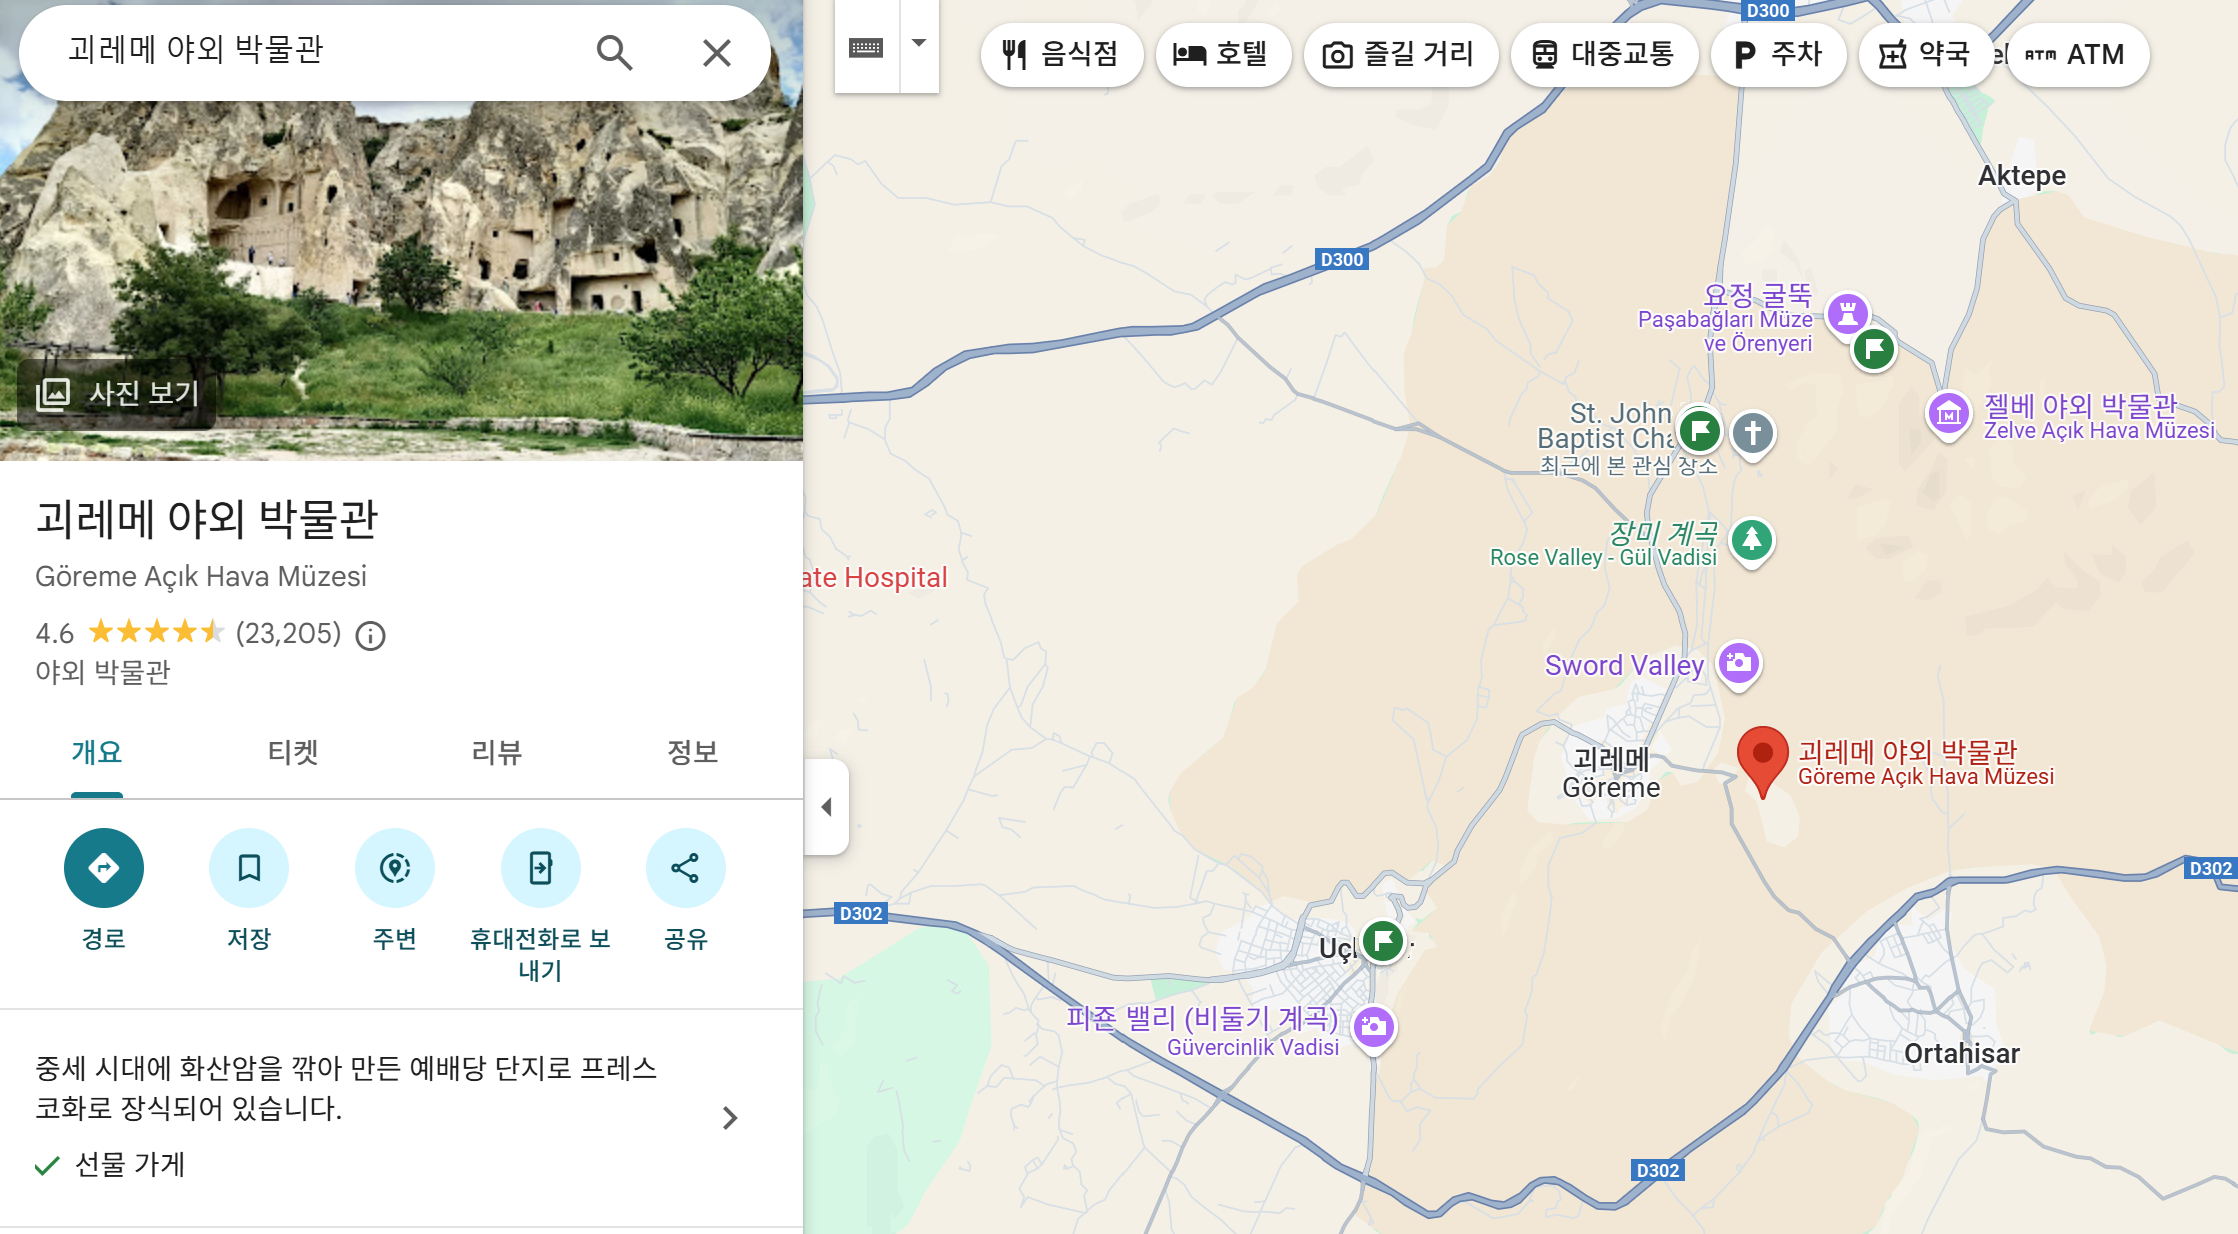The width and height of the screenshot is (2238, 1234).
Task: Collapse the side panel with the arrow
Action: (x=827, y=807)
